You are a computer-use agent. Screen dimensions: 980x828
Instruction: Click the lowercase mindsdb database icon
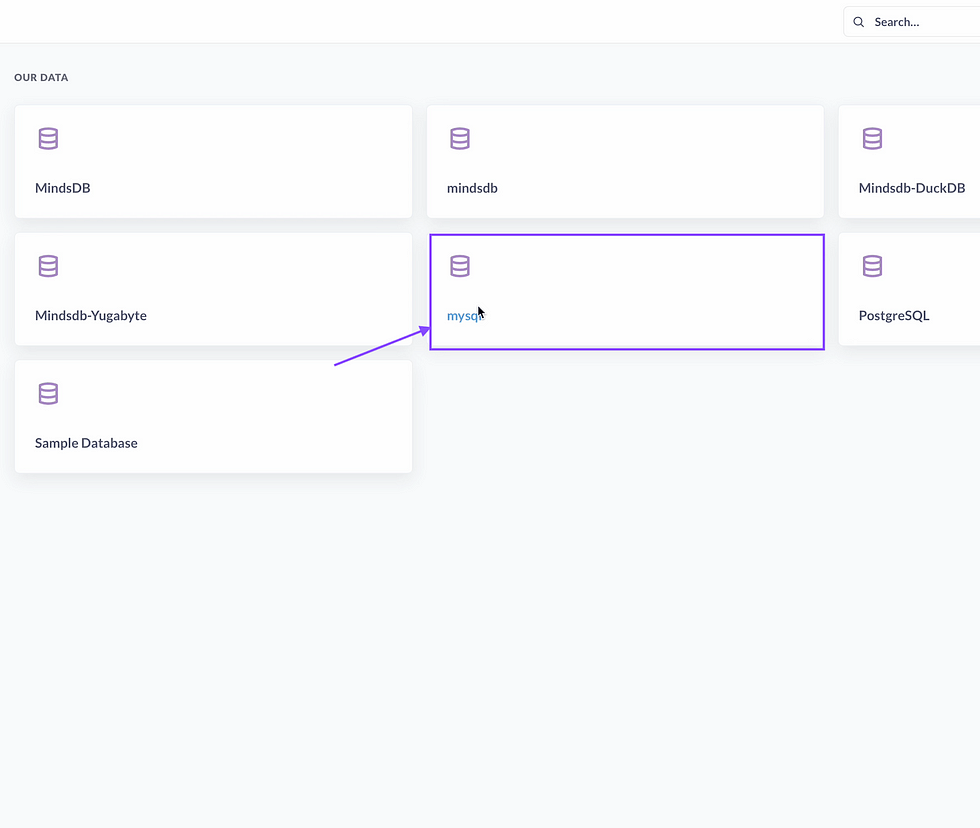[460, 139]
